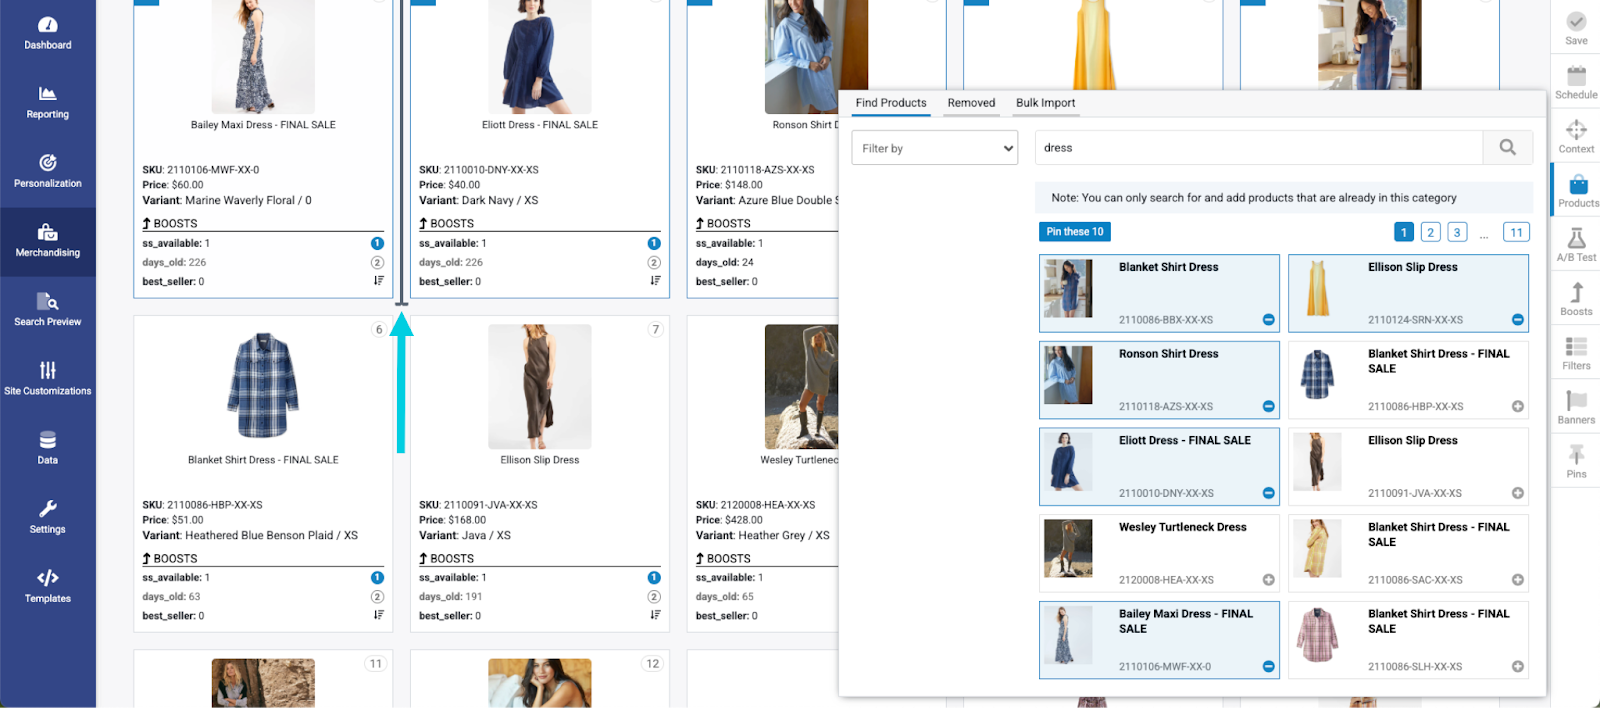1600x708 pixels.
Task: Select Eliott Dress navy image in grid
Action: pyautogui.click(x=540, y=57)
